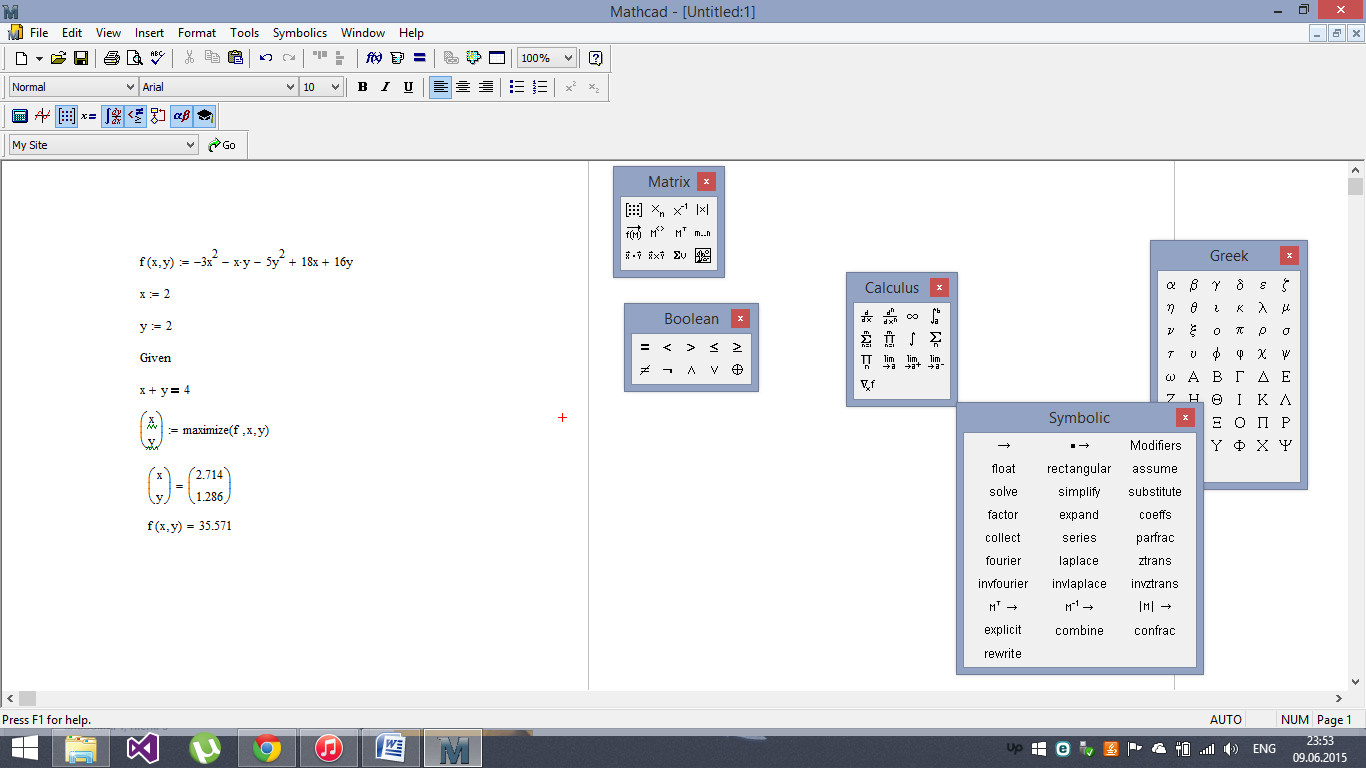Click the Undo arrow icon
This screenshot has height=768, width=1366.
tap(266, 58)
